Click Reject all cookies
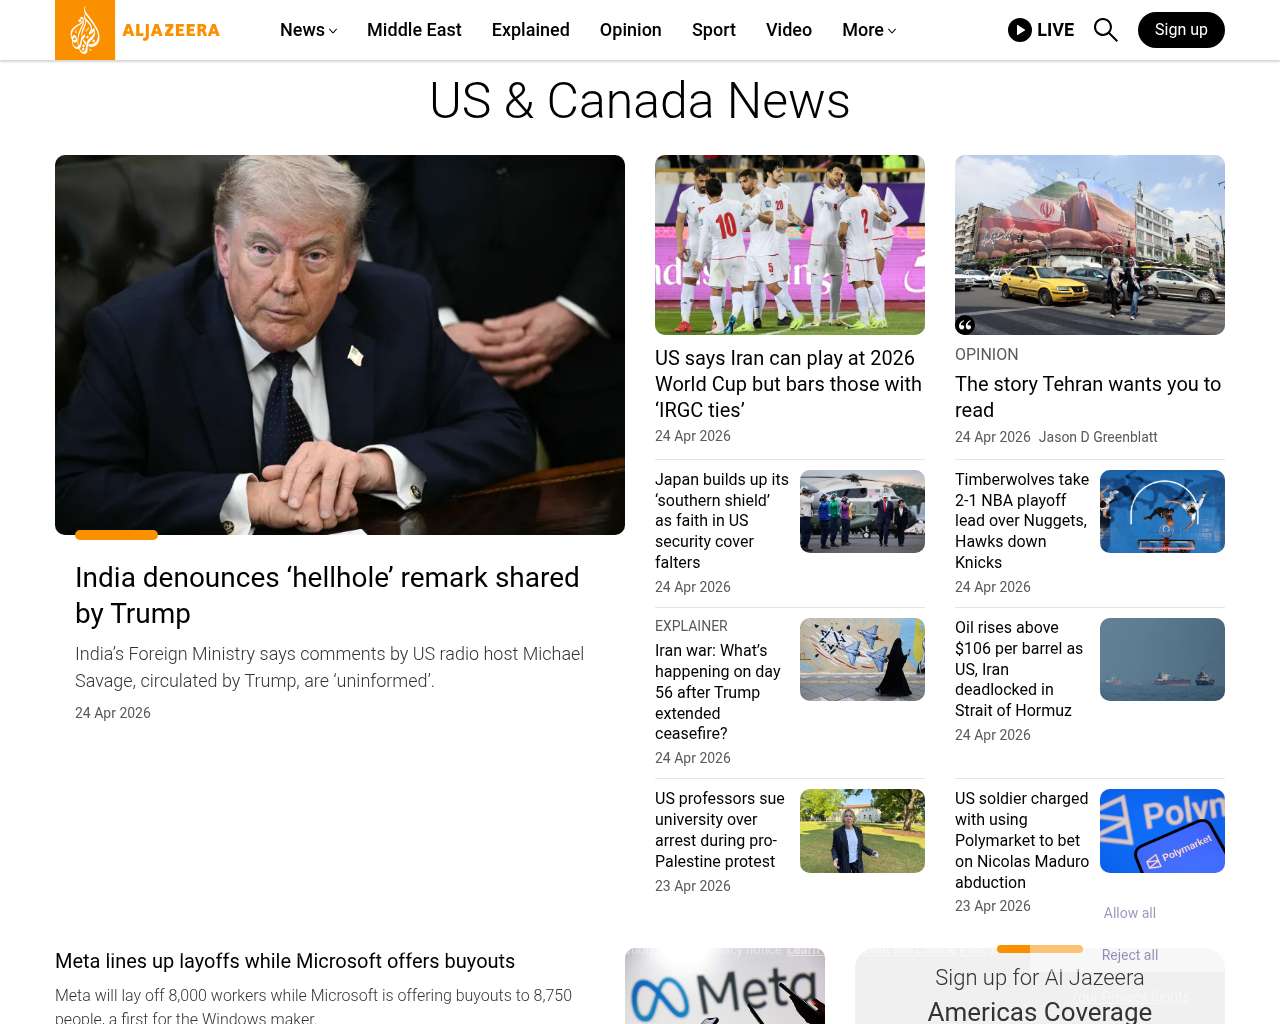Screen dimensions: 1280x1024 pos(1130,955)
